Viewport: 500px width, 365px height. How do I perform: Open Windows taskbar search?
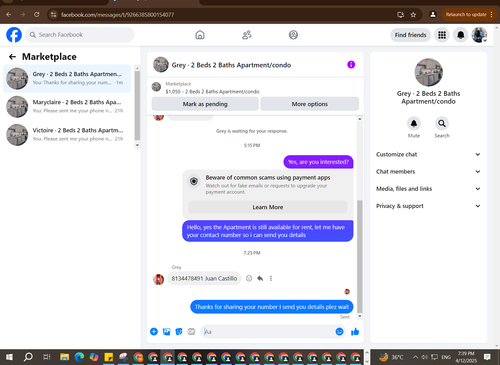[x=28, y=357]
